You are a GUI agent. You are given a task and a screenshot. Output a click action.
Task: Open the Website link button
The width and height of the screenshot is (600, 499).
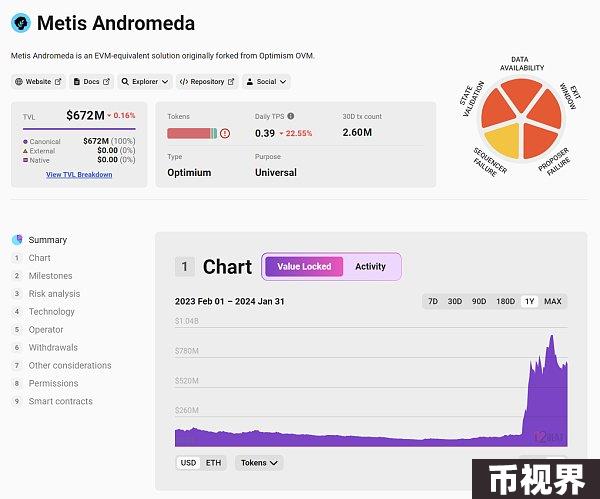pyautogui.click(x=38, y=82)
